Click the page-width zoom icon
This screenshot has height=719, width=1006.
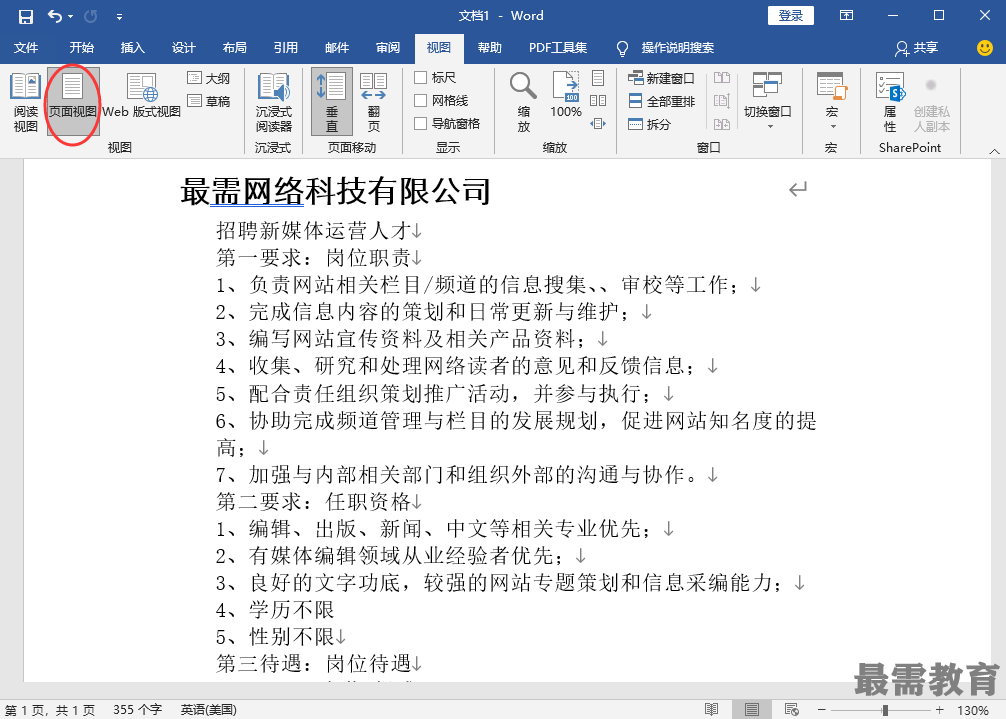pos(598,123)
